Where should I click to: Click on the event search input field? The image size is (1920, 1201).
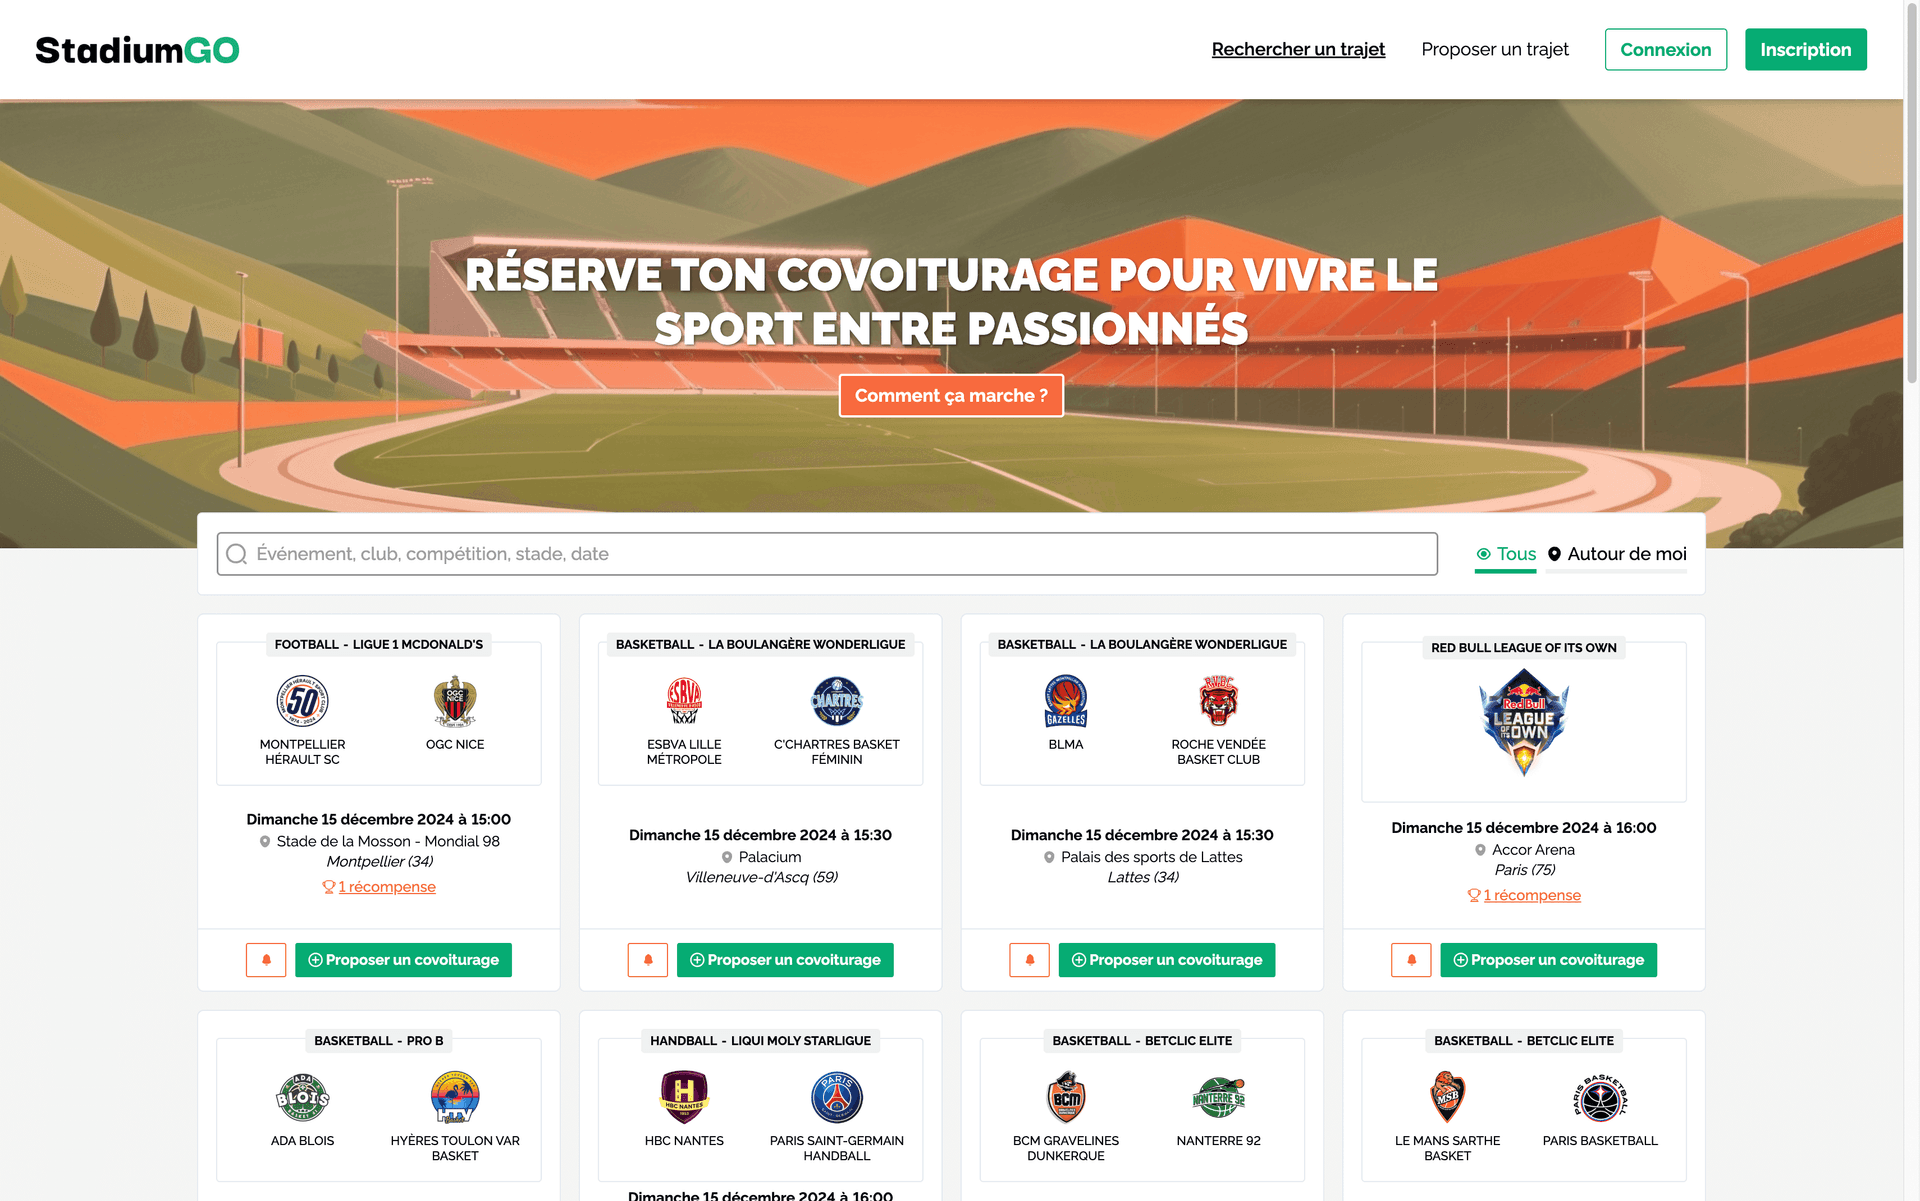pyautogui.click(x=827, y=553)
